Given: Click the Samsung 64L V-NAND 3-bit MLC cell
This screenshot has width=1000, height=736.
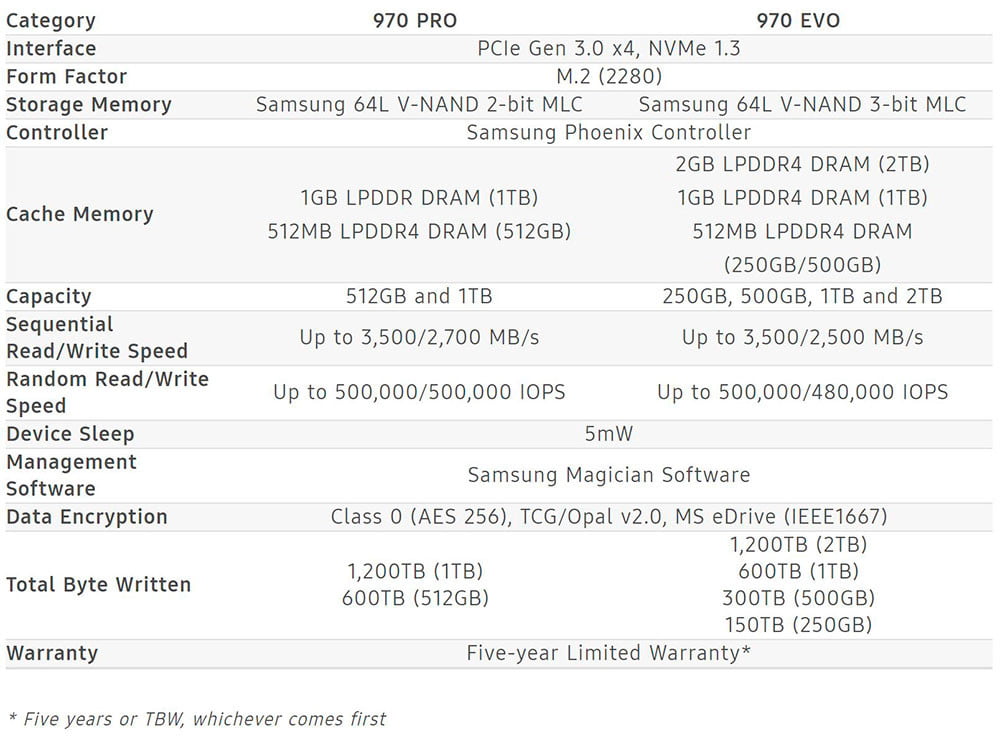Looking at the screenshot, I should click(x=802, y=104).
